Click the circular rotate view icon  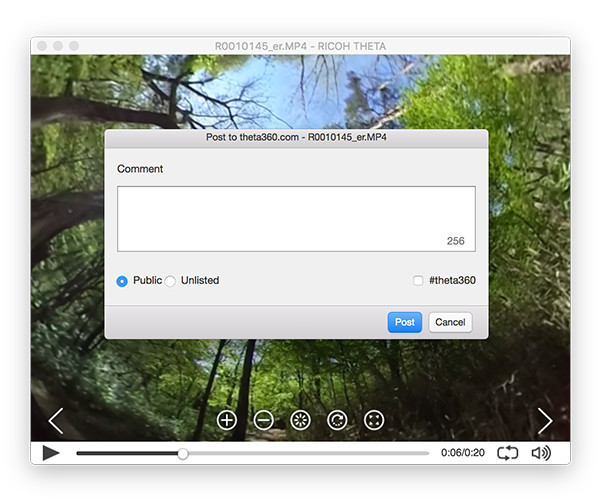[x=338, y=420]
